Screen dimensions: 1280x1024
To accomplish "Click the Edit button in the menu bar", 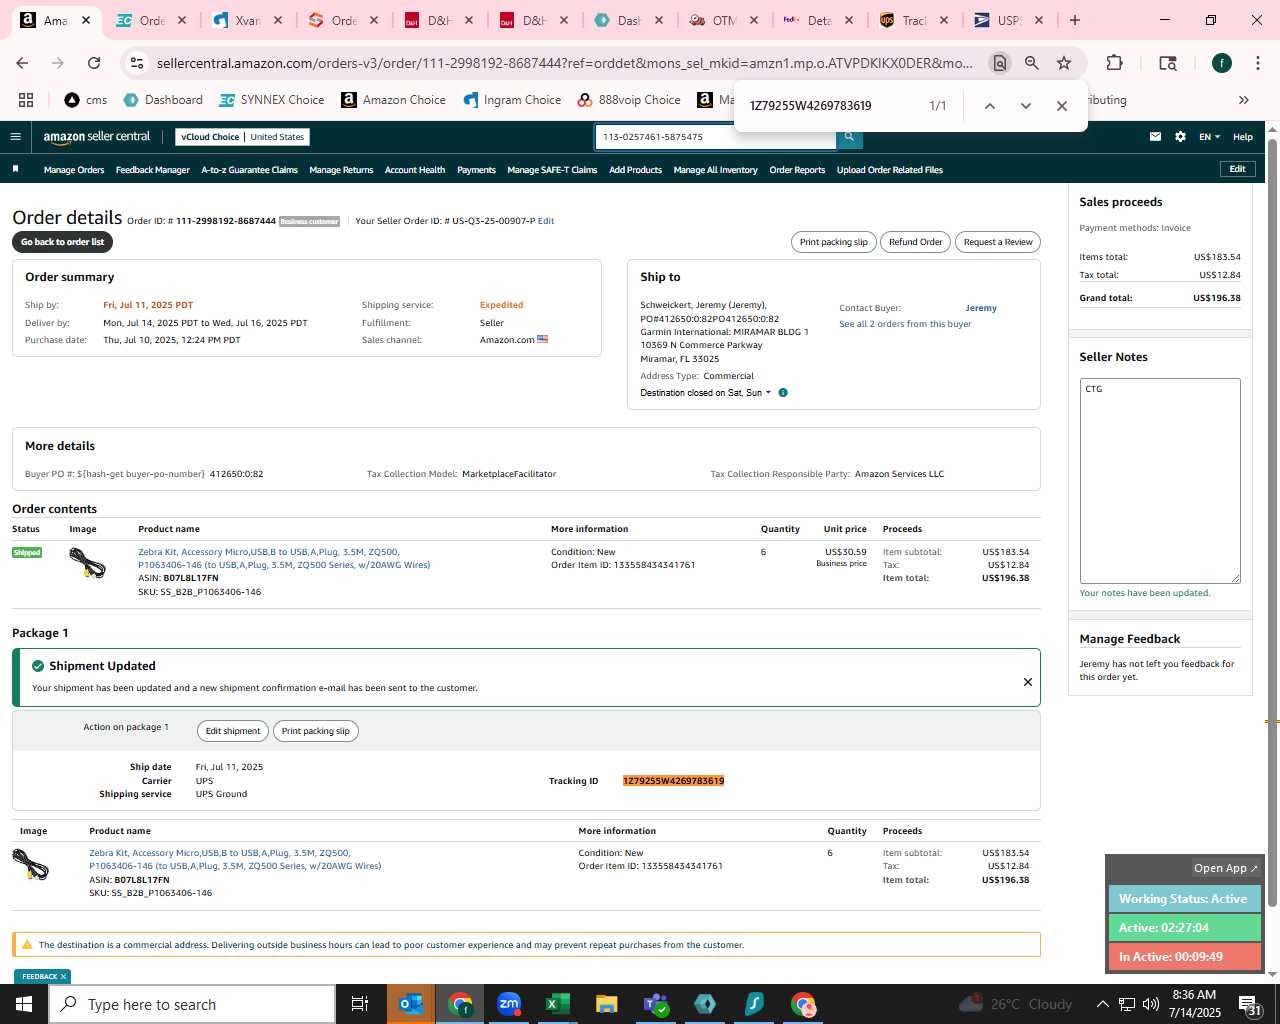I will tap(1237, 169).
